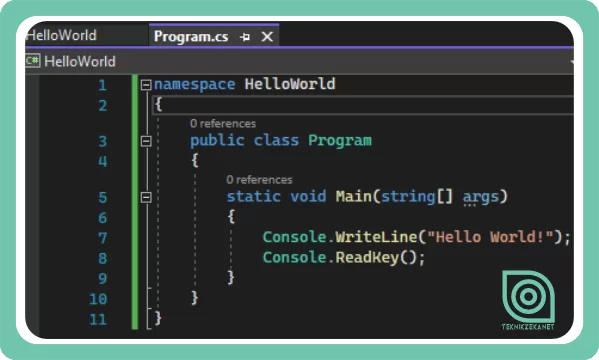Click the args parameter name
Image resolution: width=599 pixels, height=360 pixels.
point(481,198)
